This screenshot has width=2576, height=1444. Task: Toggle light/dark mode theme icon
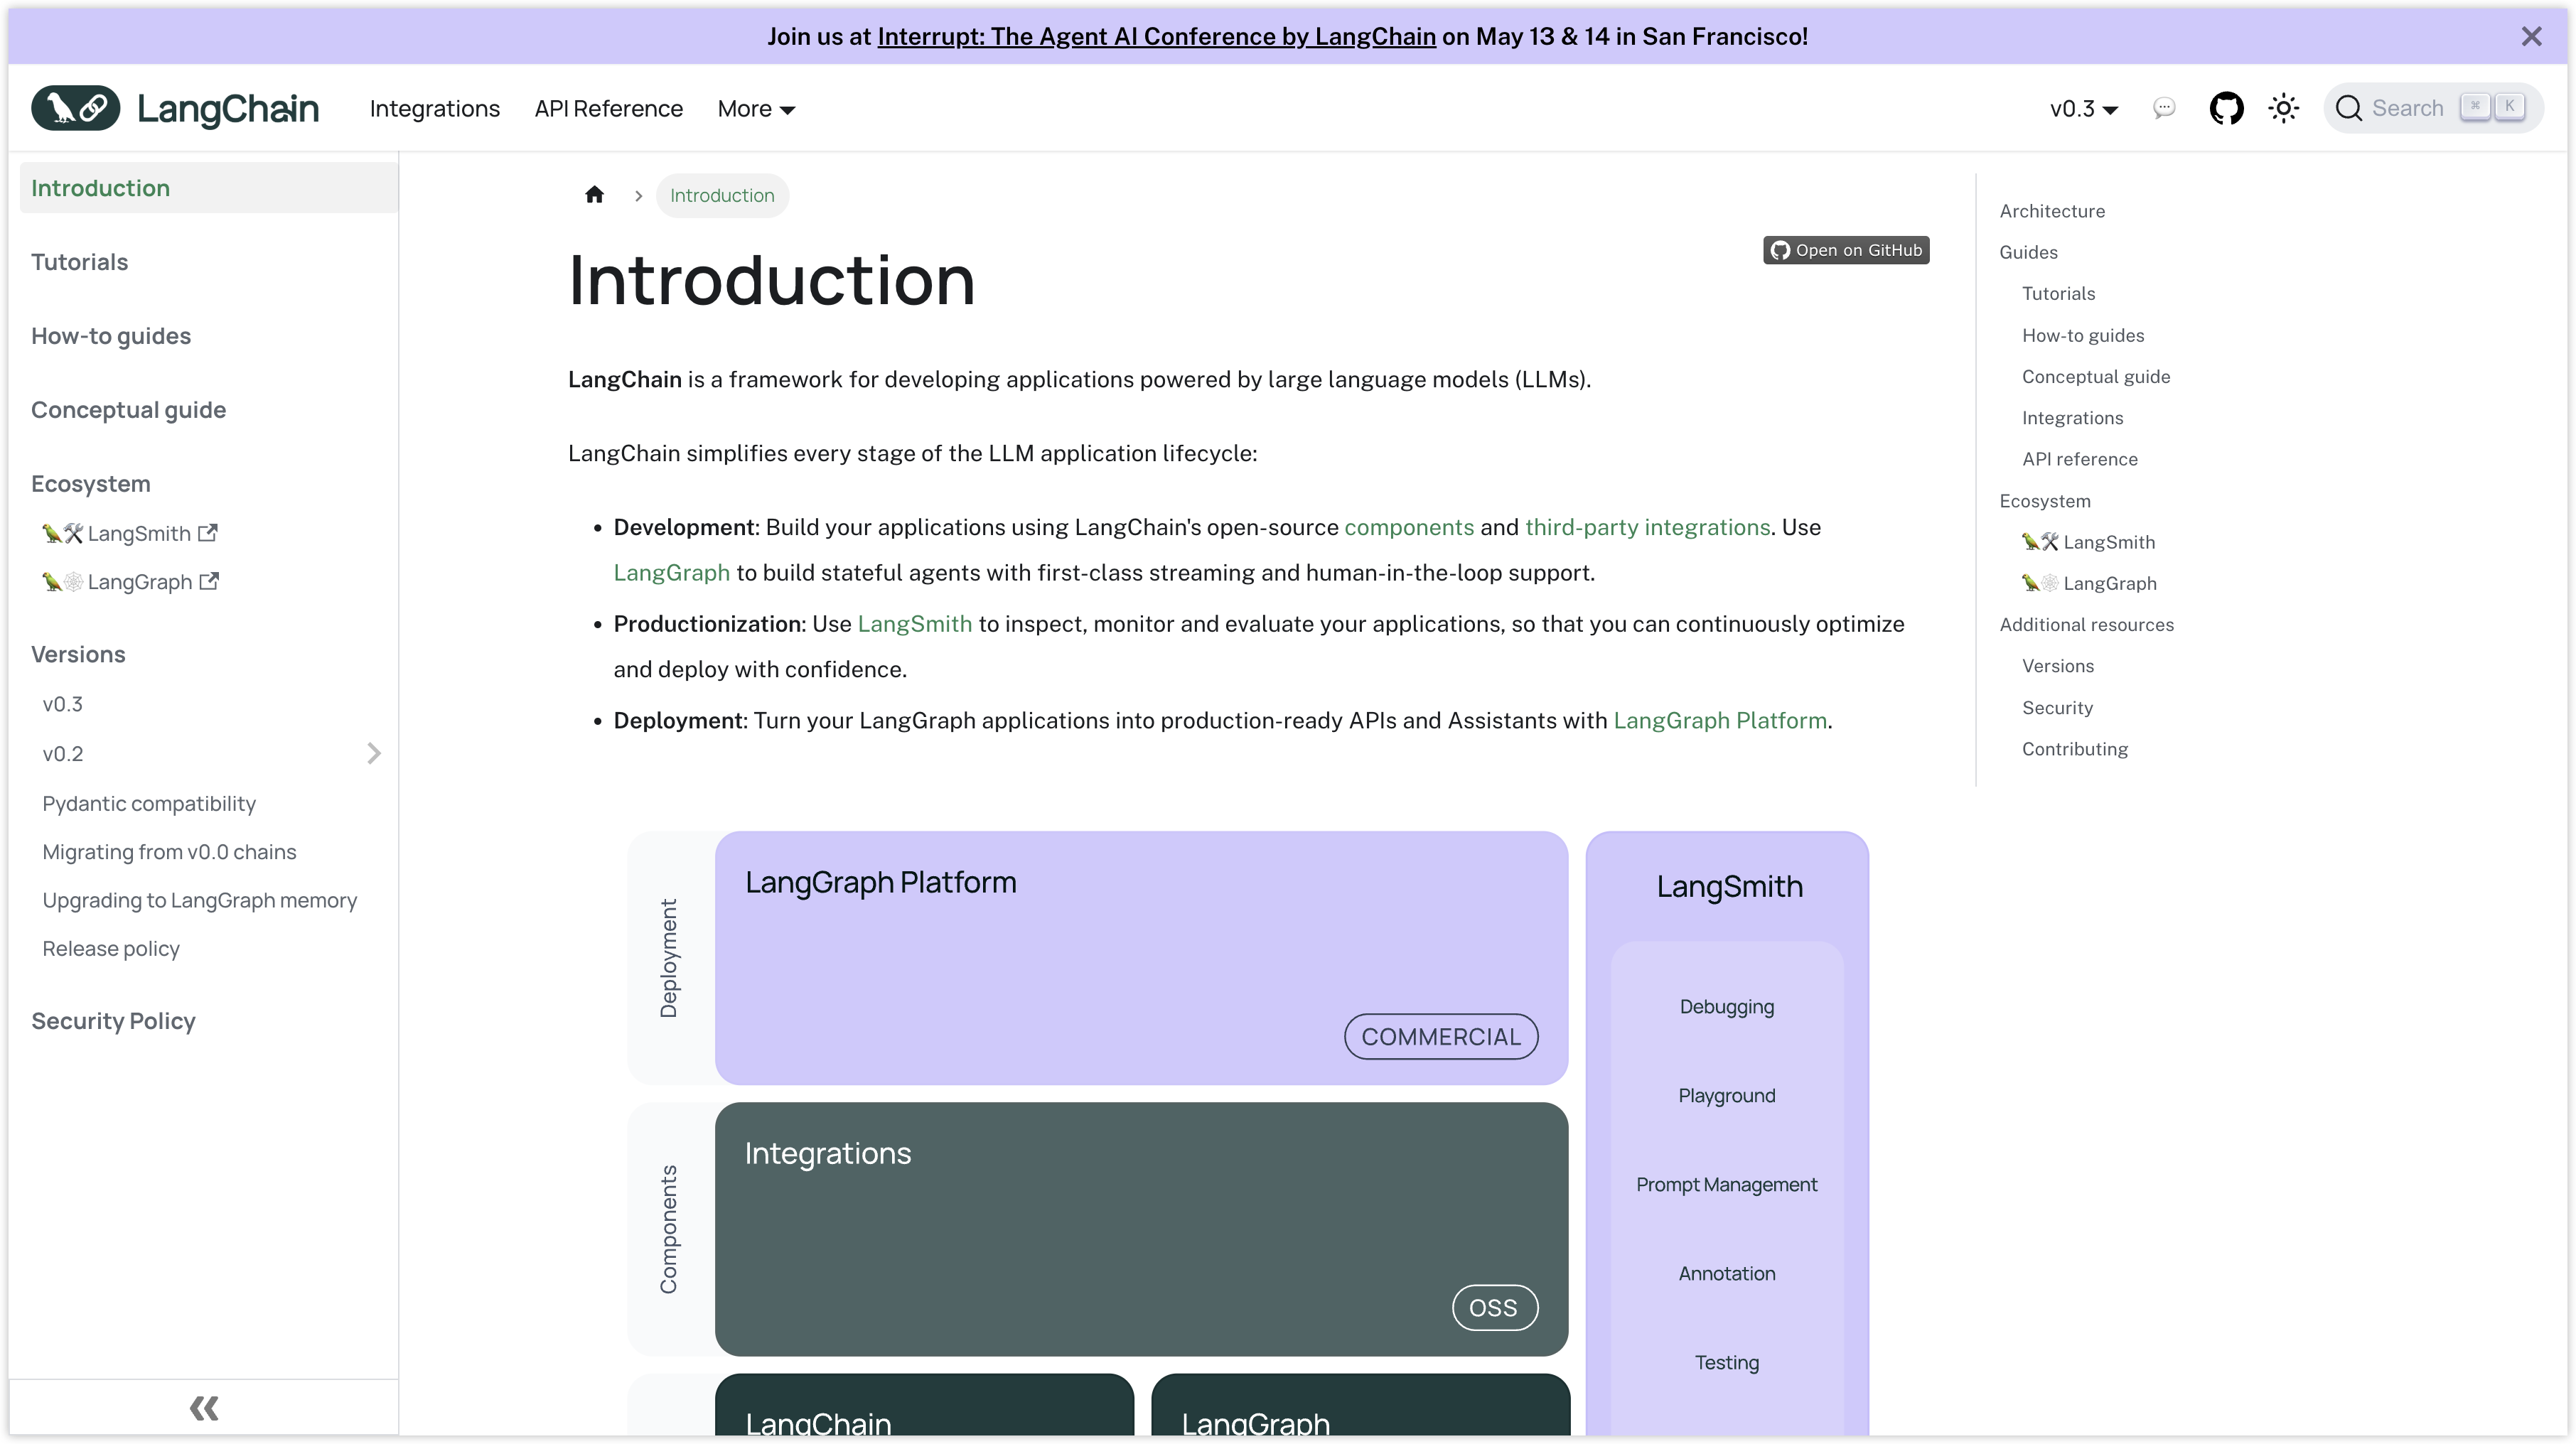click(2284, 108)
